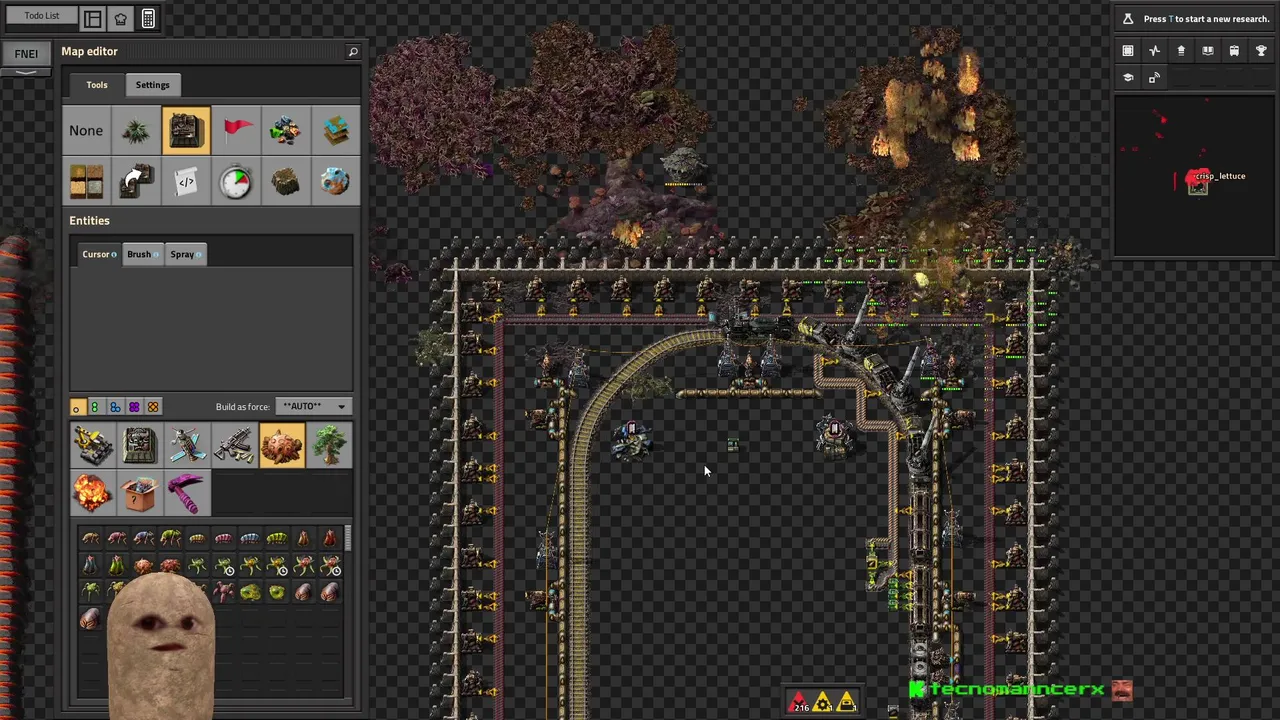Click the minimap view
Screen dimensions: 1280x720
tap(1194, 175)
